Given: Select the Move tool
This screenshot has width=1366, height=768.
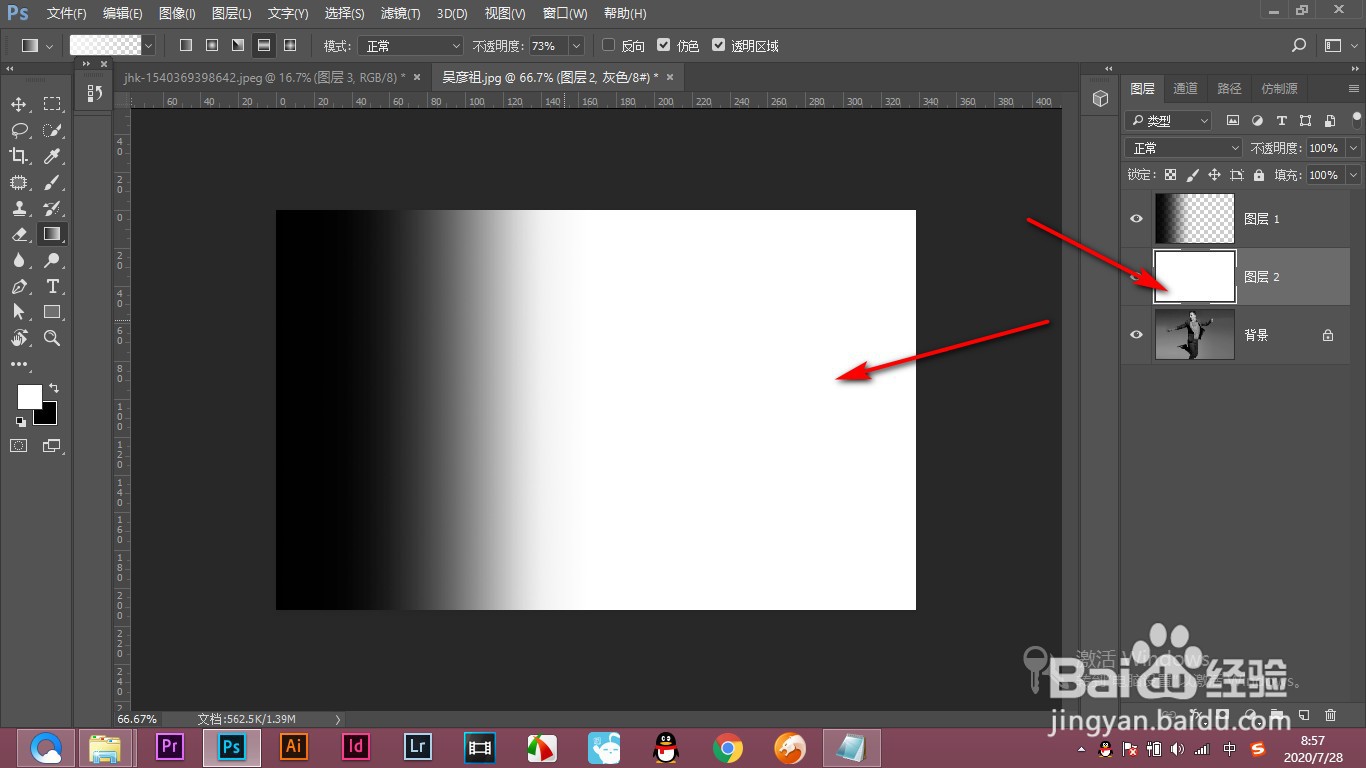Looking at the screenshot, I should point(19,104).
